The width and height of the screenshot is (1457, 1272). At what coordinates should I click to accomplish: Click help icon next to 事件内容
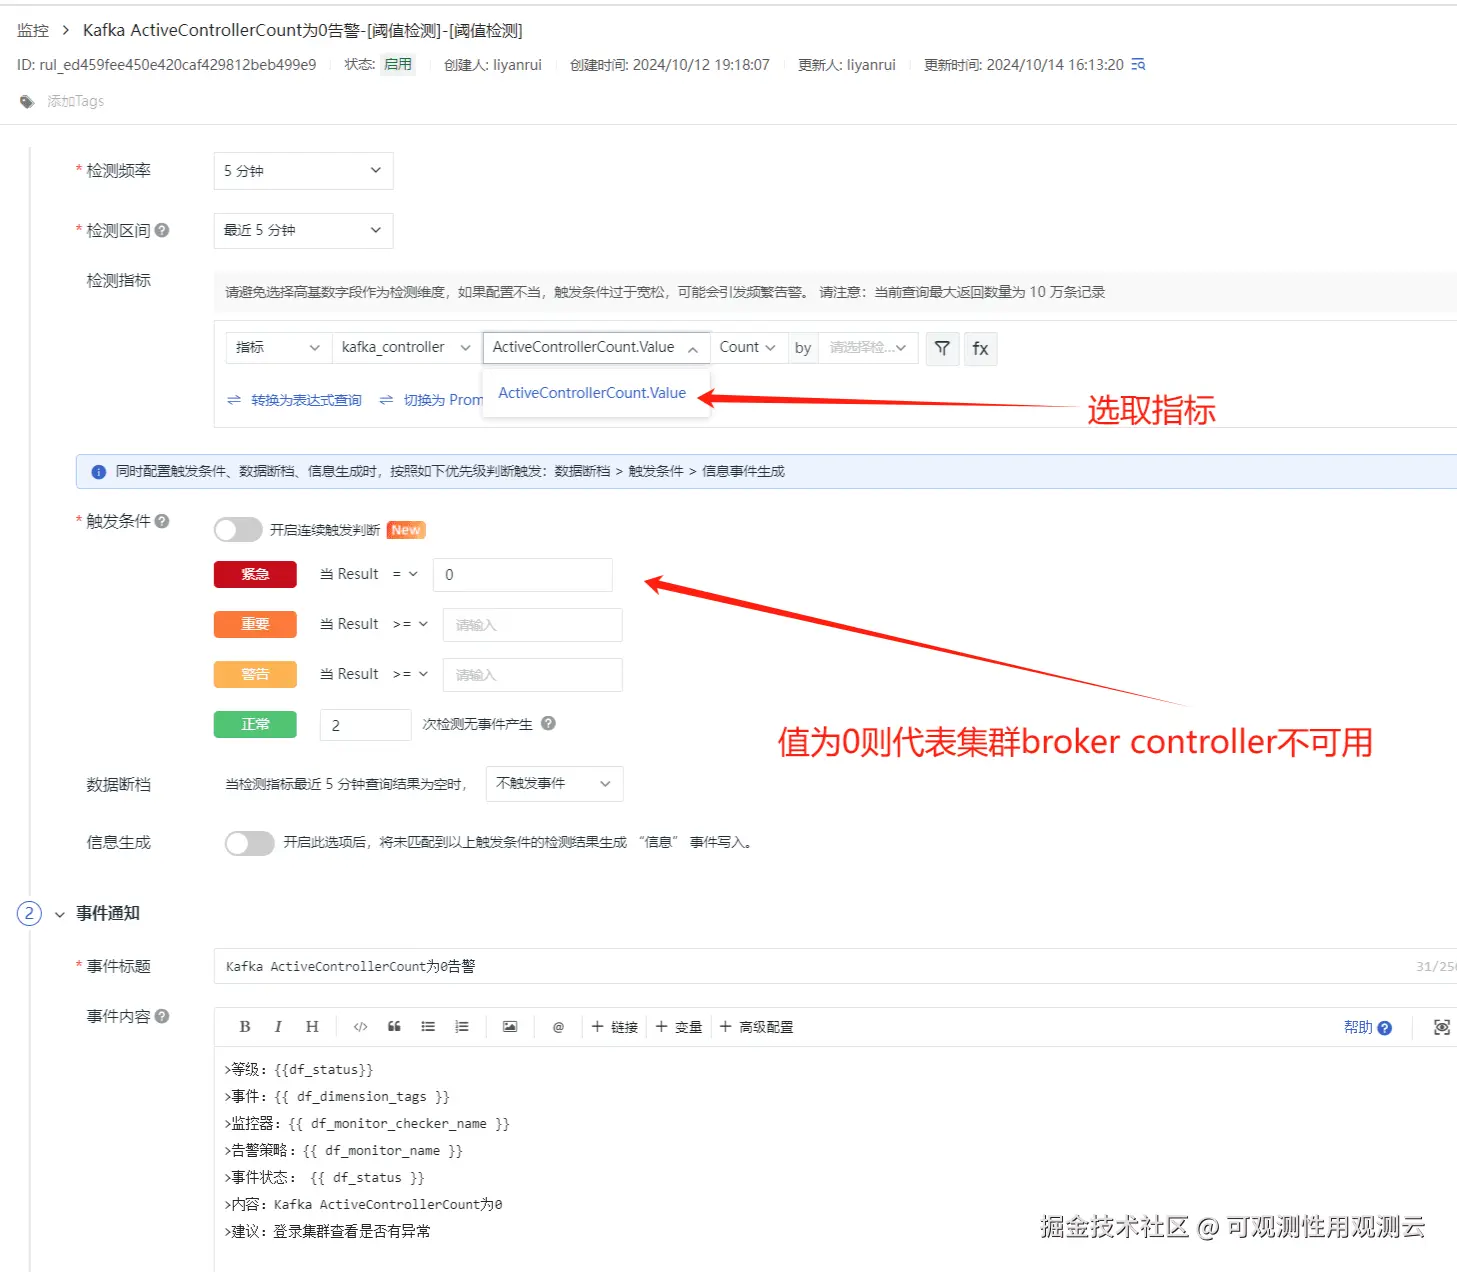pyautogui.click(x=162, y=1016)
